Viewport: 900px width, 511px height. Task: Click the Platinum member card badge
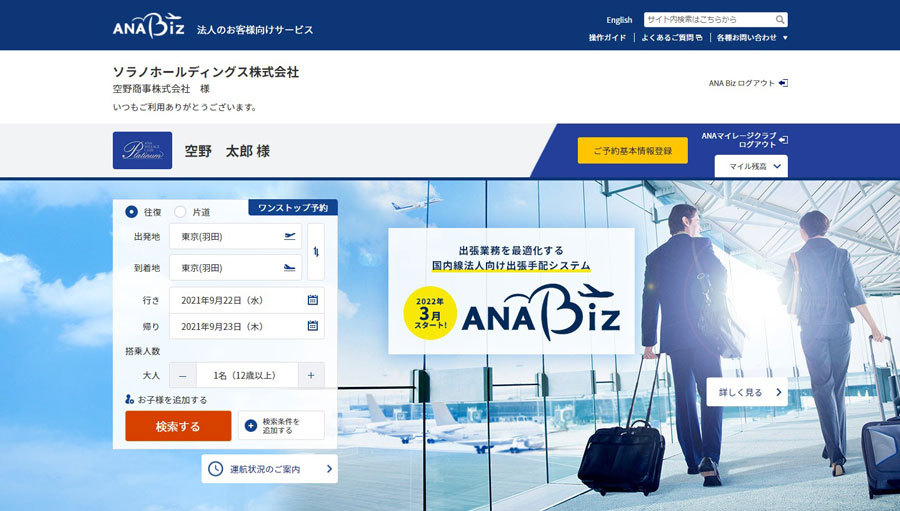(142, 150)
